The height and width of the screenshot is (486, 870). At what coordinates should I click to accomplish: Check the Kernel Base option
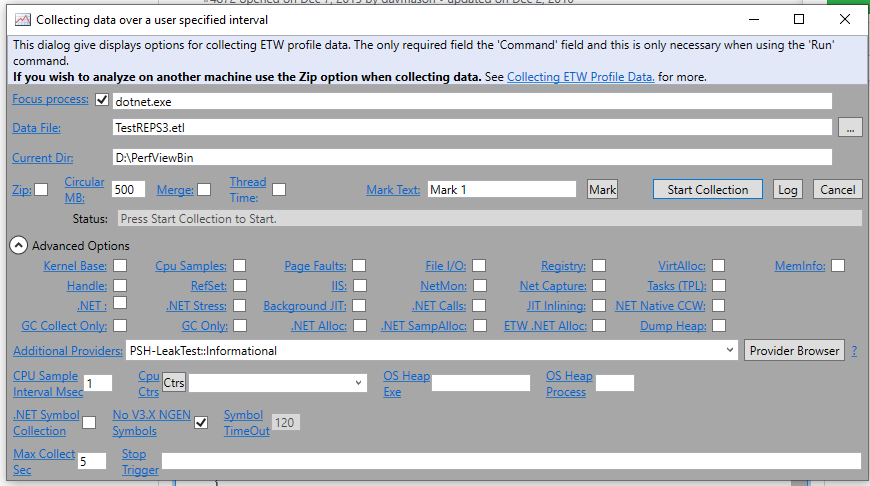120,266
